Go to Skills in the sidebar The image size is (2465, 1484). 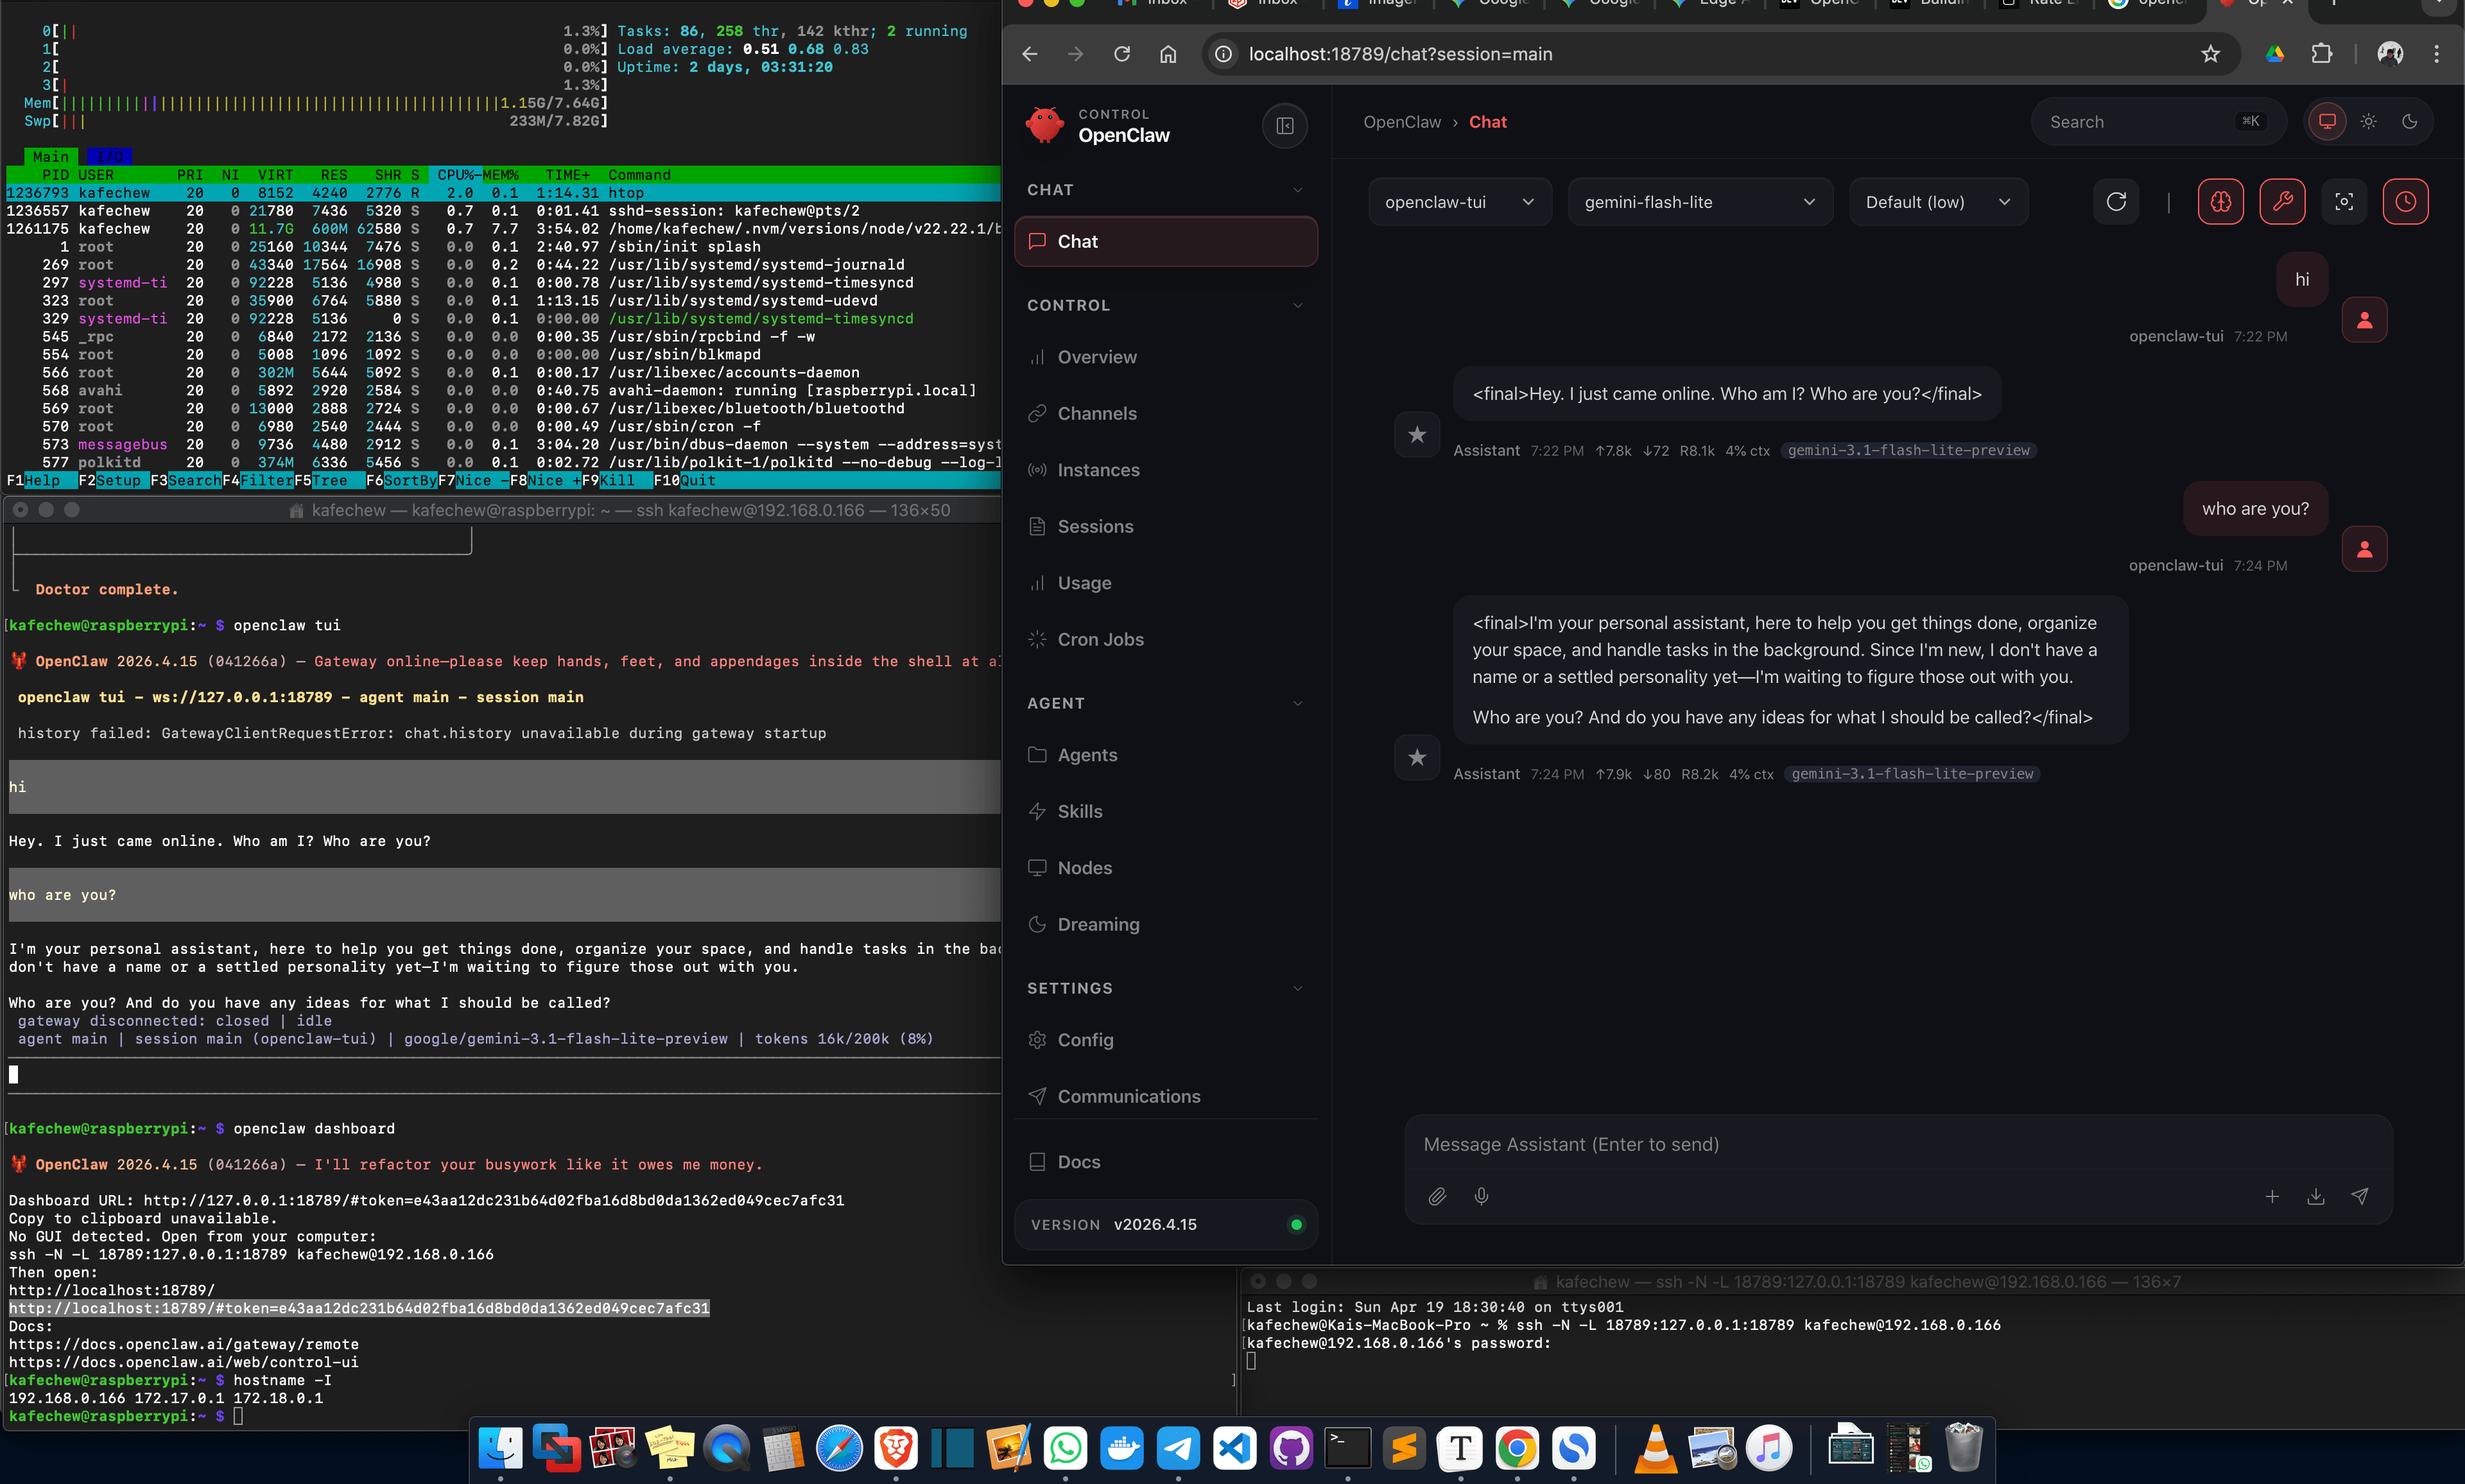pyautogui.click(x=1166, y=812)
